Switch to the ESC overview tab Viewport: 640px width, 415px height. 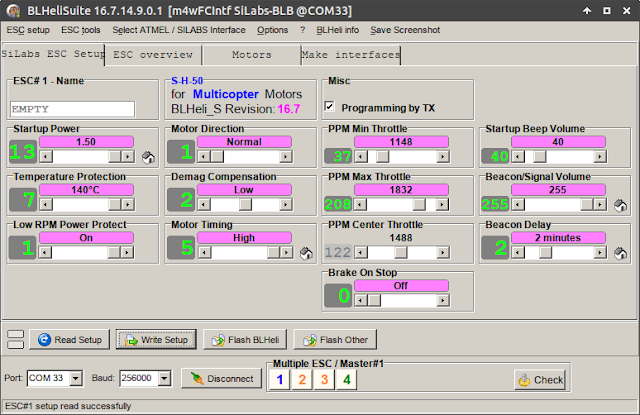pyautogui.click(x=153, y=55)
